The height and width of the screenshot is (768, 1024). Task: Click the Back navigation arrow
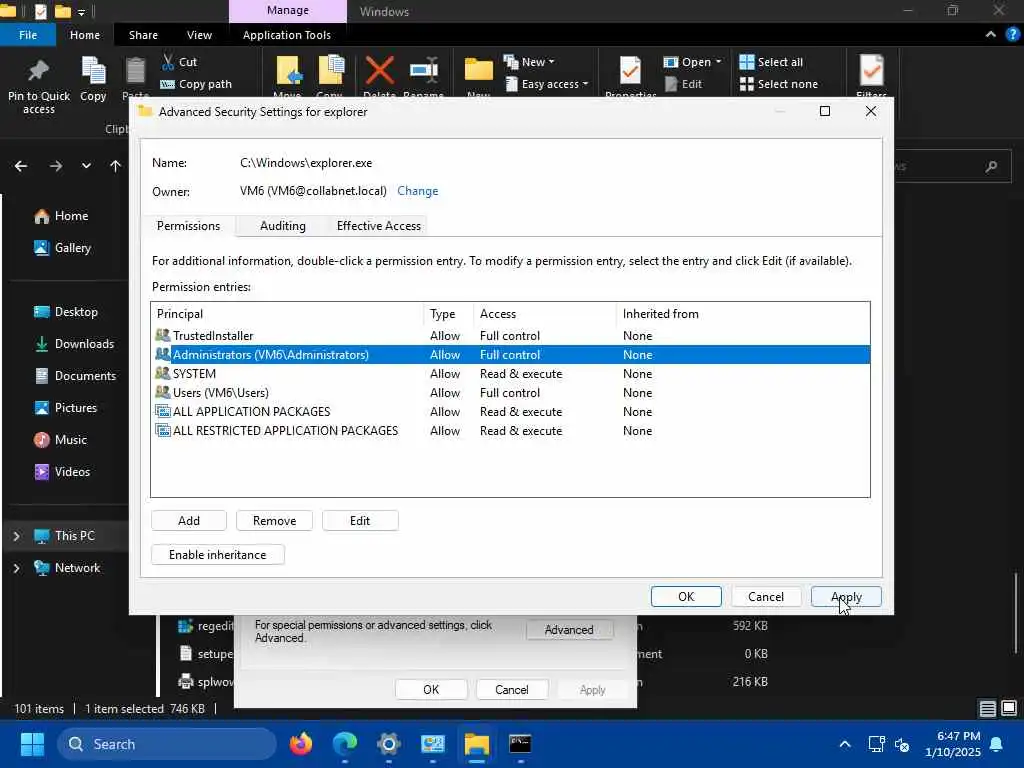tap(21, 166)
